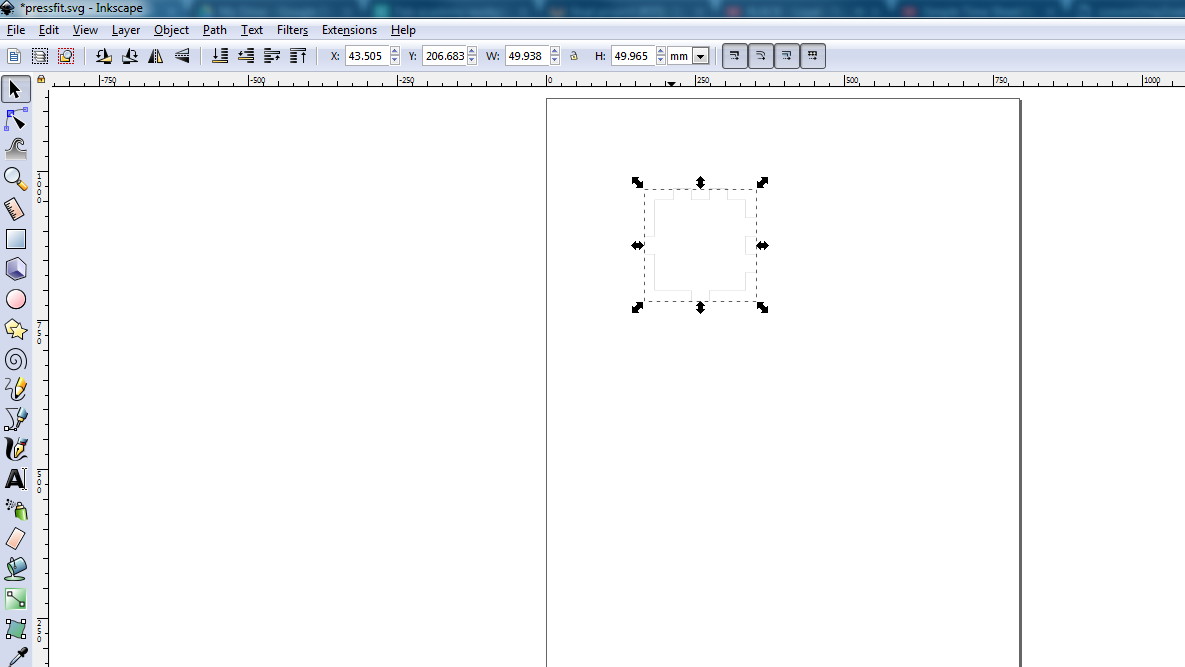Flip selection horizontally
This screenshot has height=667, width=1185.
[x=156, y=56]
